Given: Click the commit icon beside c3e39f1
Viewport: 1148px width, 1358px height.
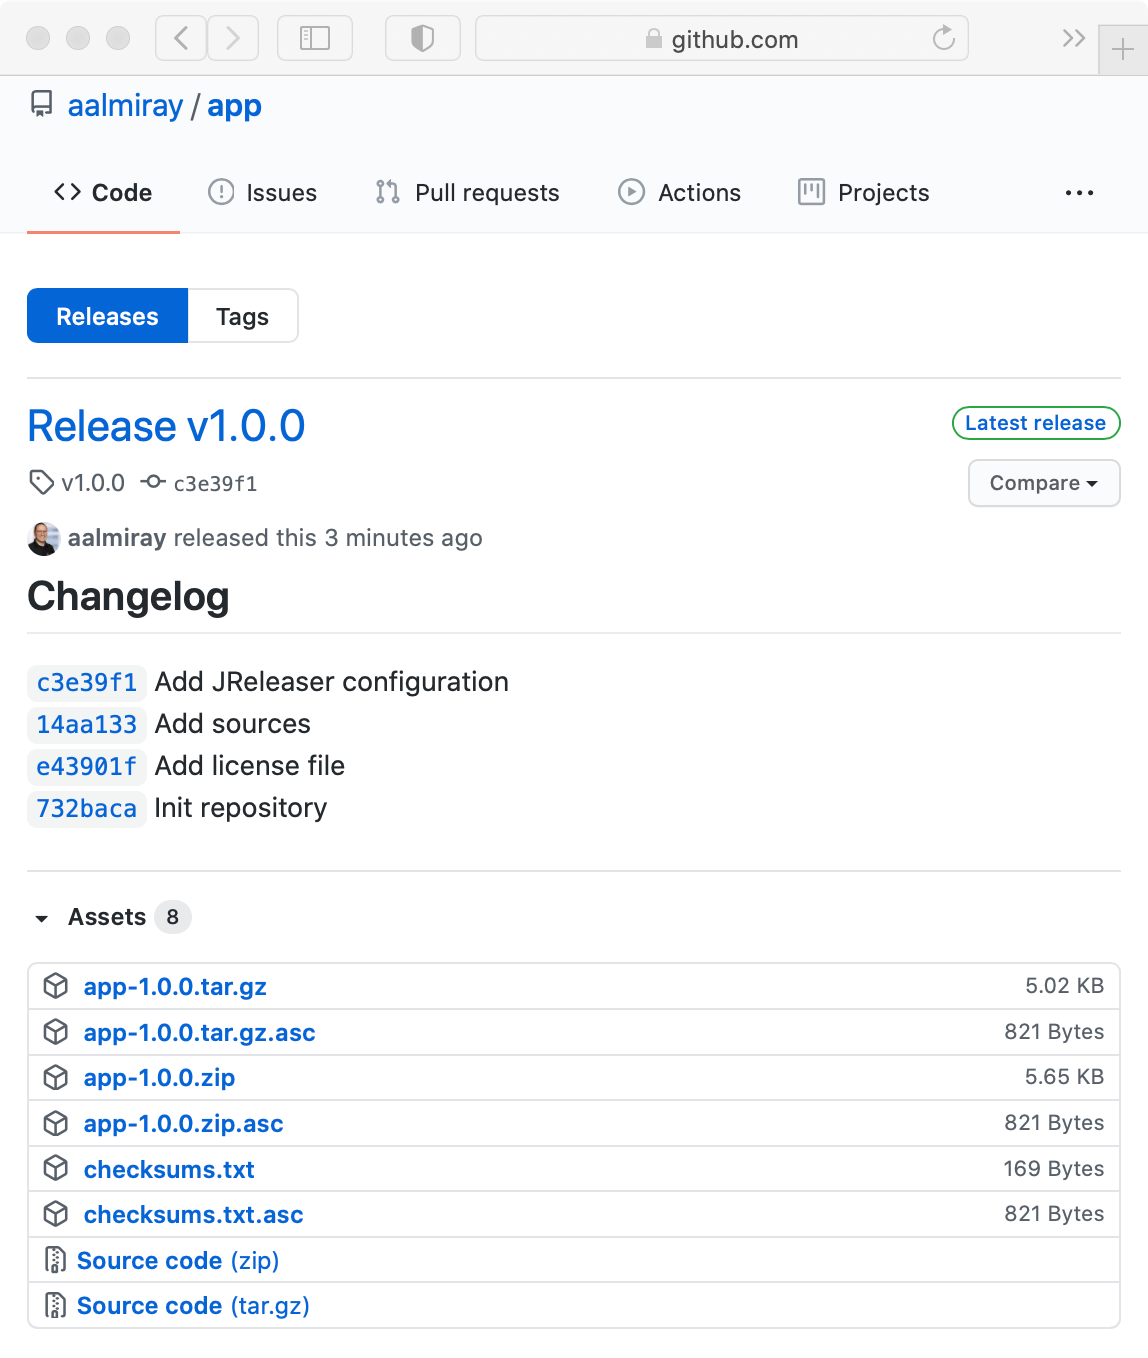Looking at the screenshot, I should (153, 482).
